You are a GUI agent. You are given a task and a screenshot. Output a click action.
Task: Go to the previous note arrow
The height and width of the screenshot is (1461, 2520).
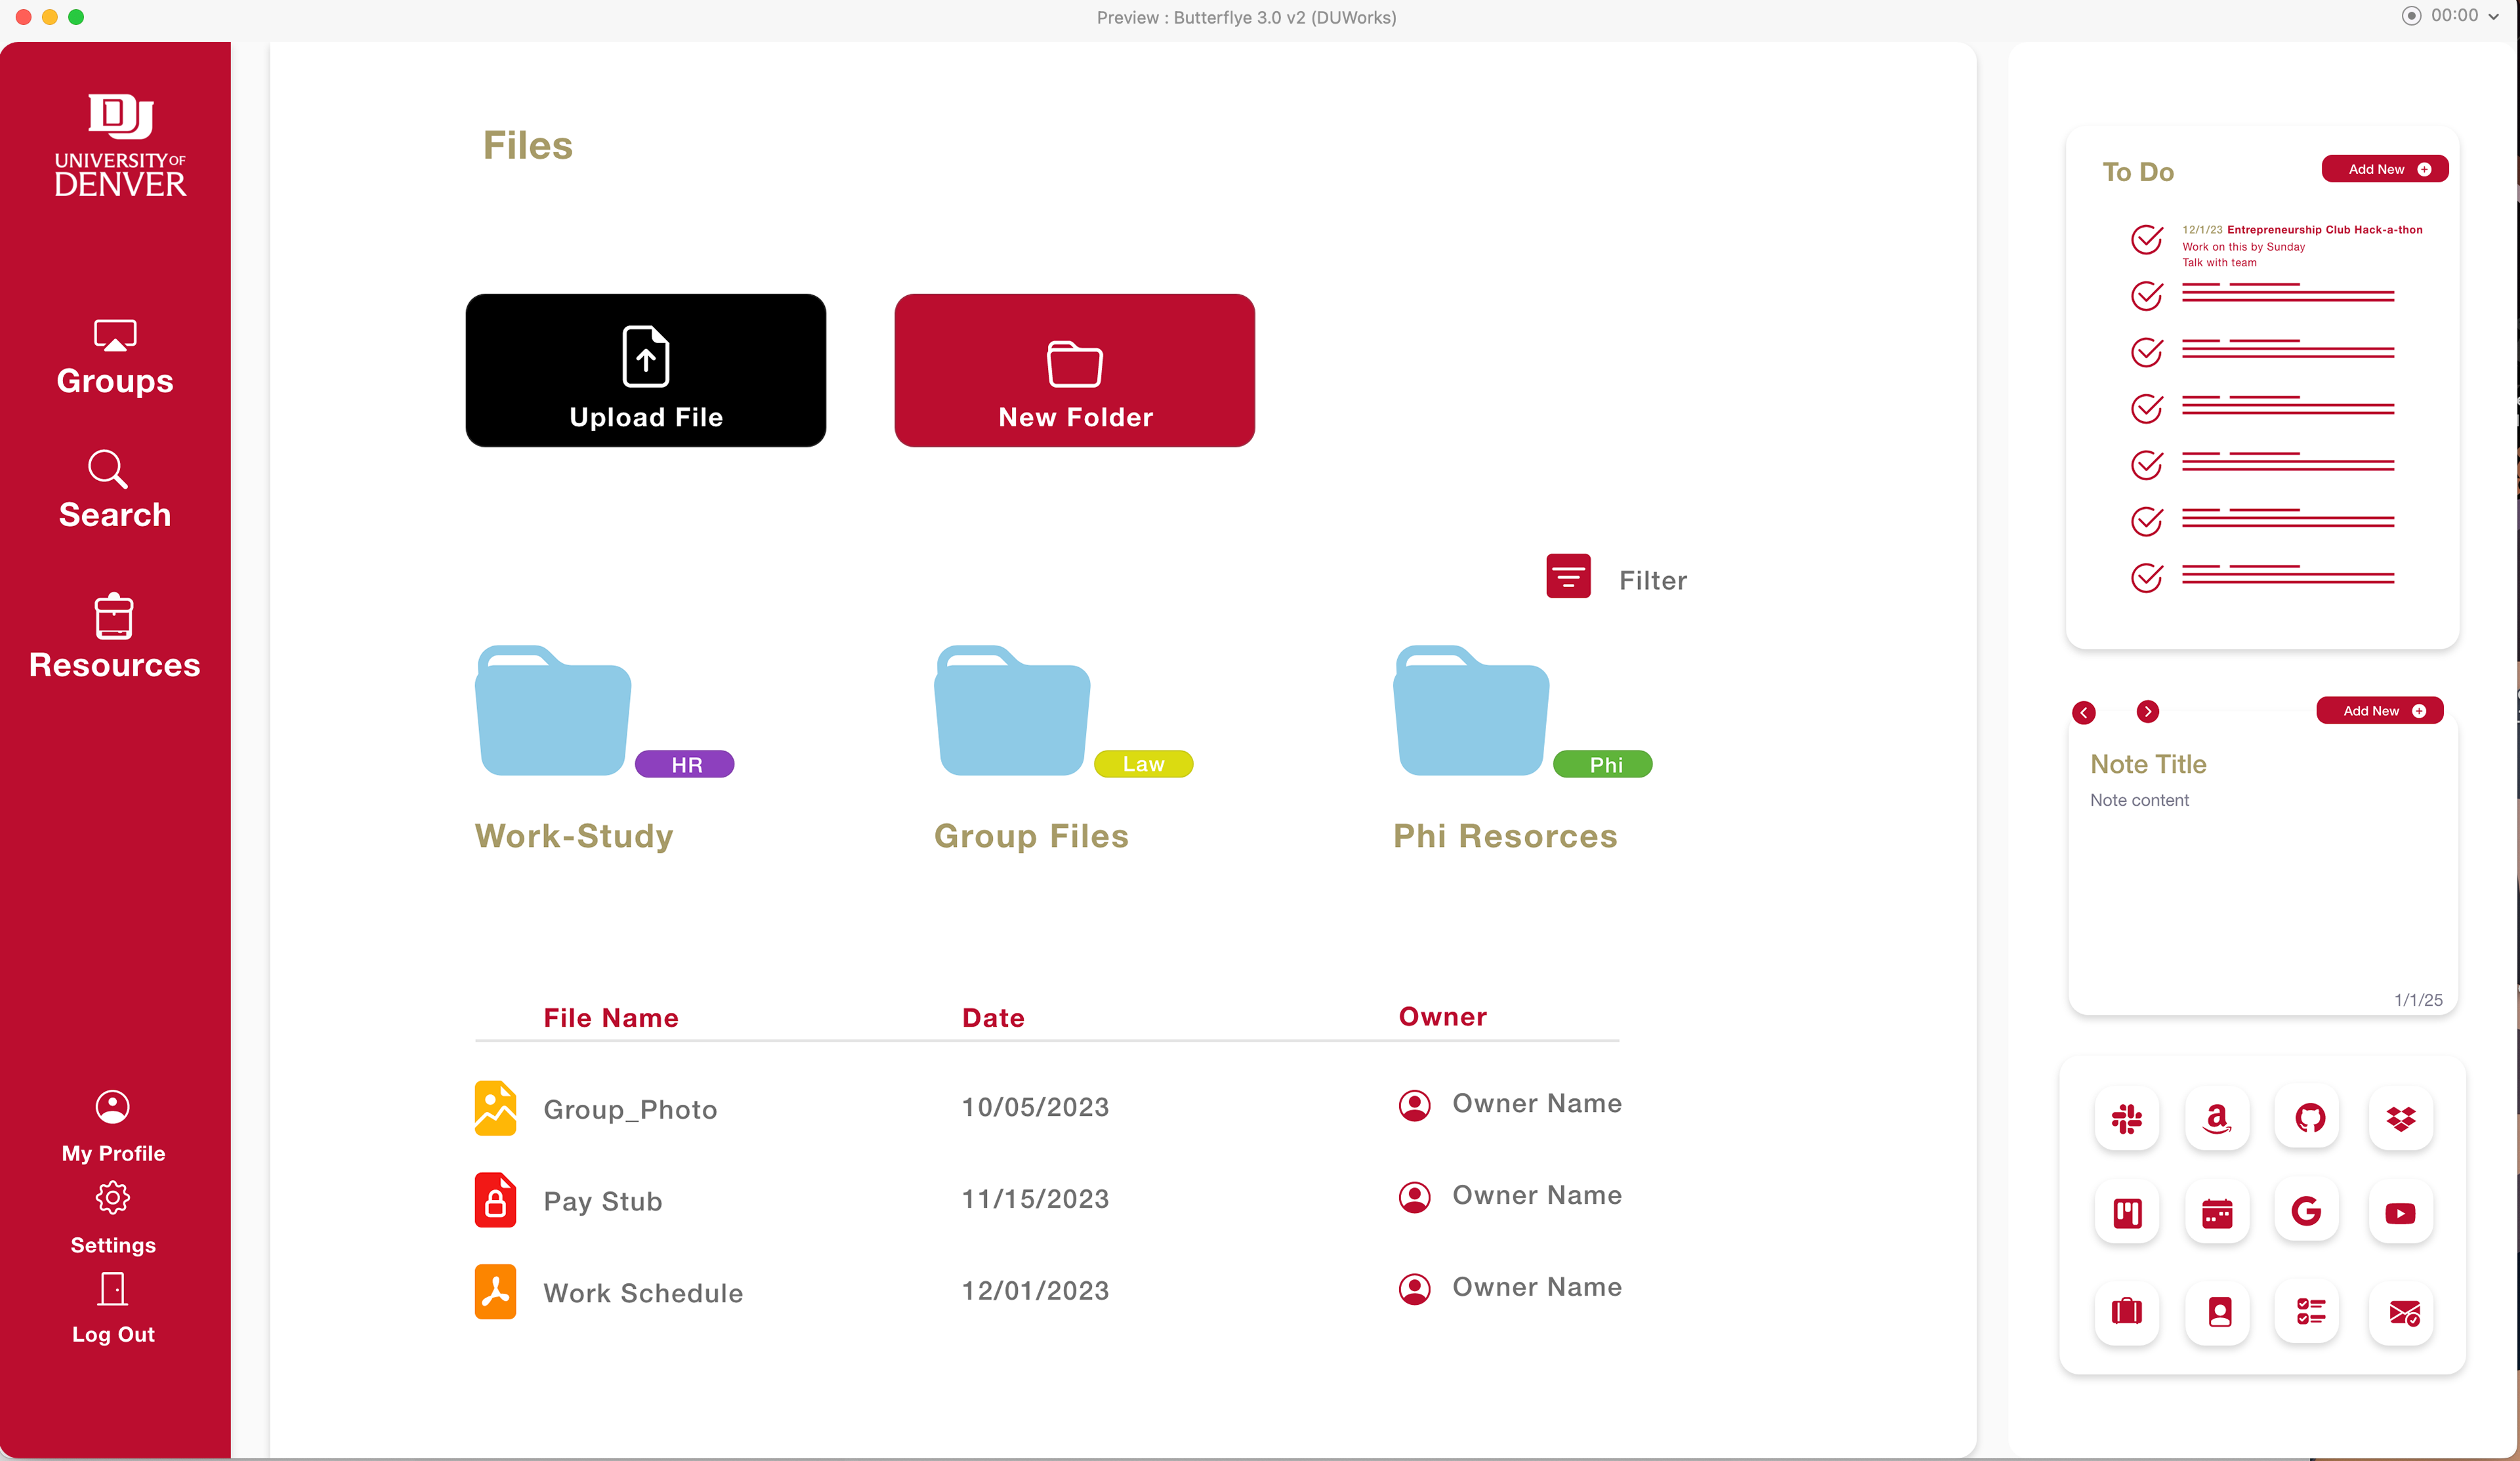(x=2084, y=712)
